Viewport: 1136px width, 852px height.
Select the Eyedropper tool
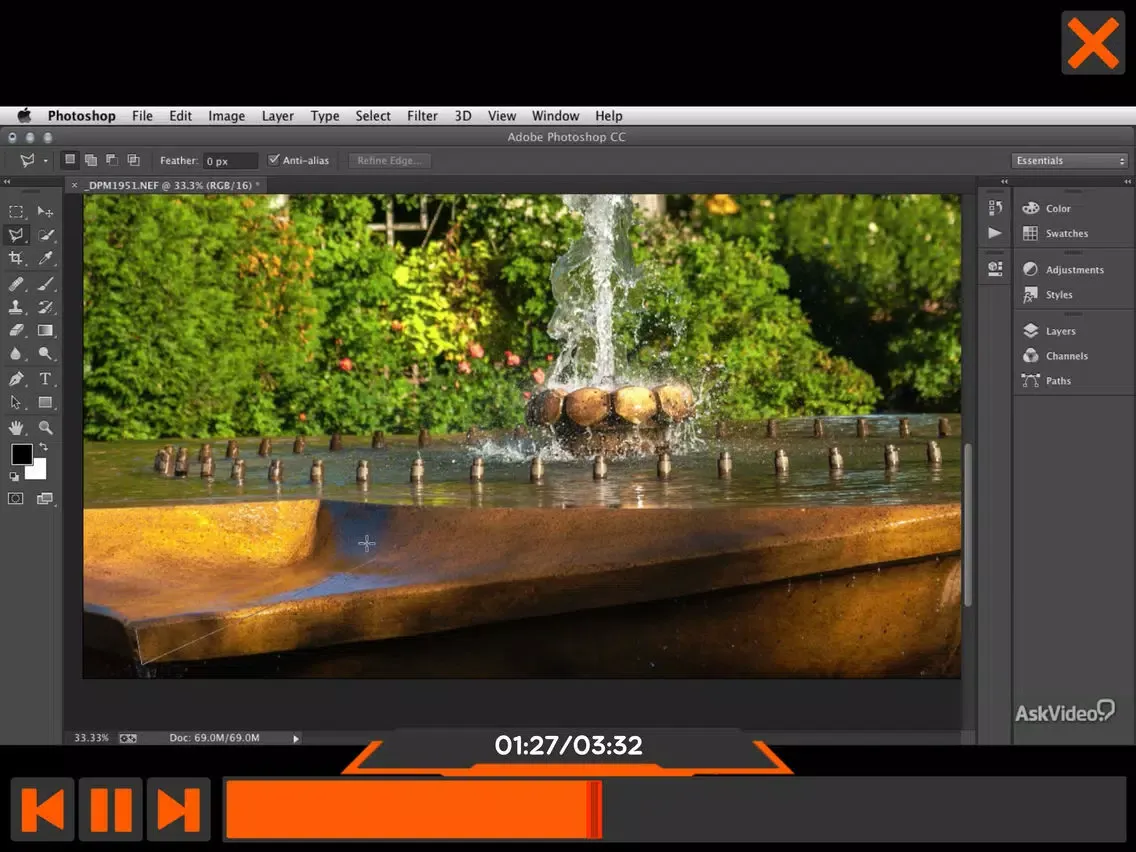(x=45, y=258)
